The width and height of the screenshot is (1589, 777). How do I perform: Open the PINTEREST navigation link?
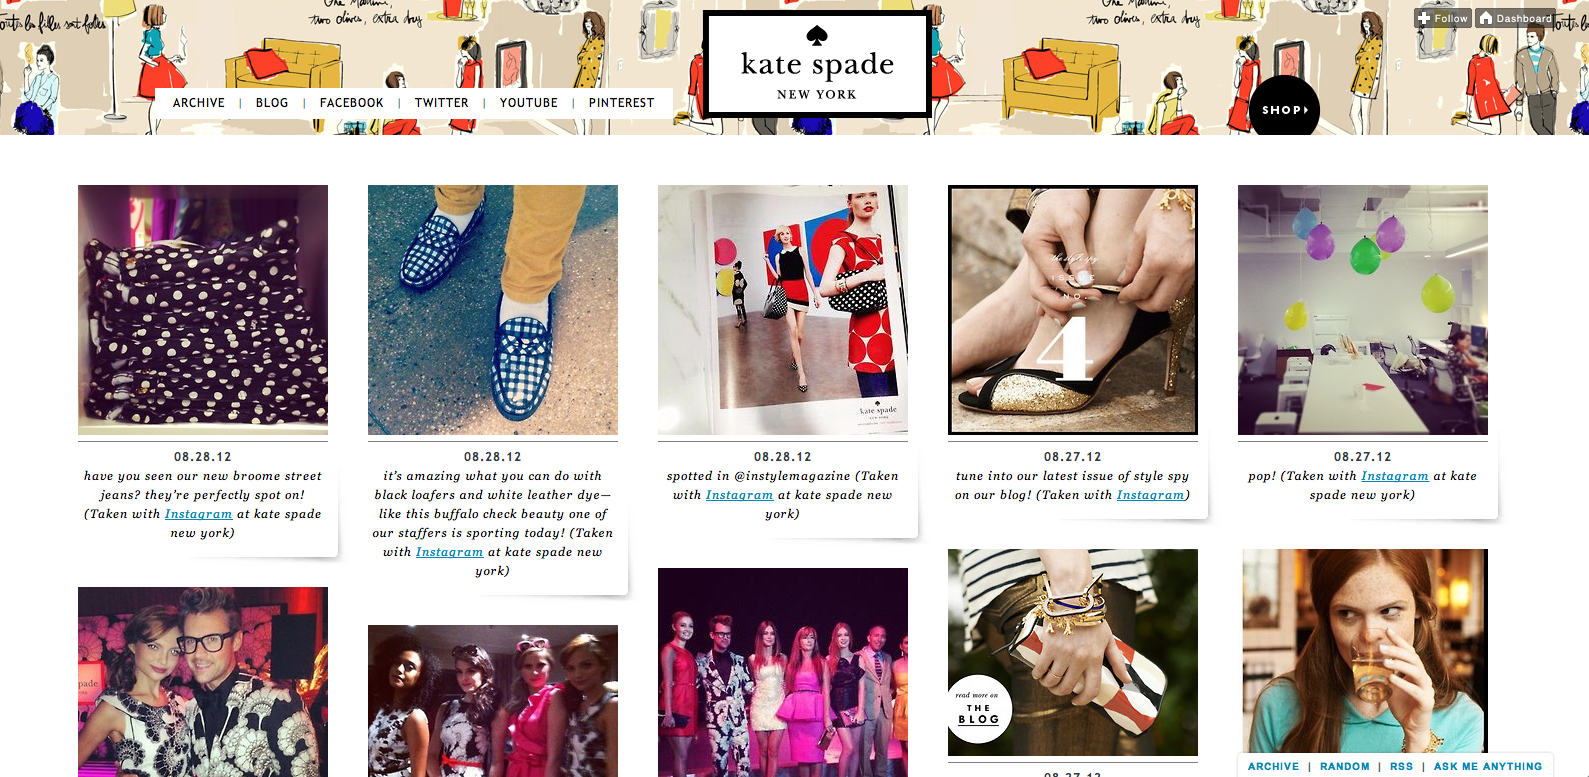click(621, 103)
